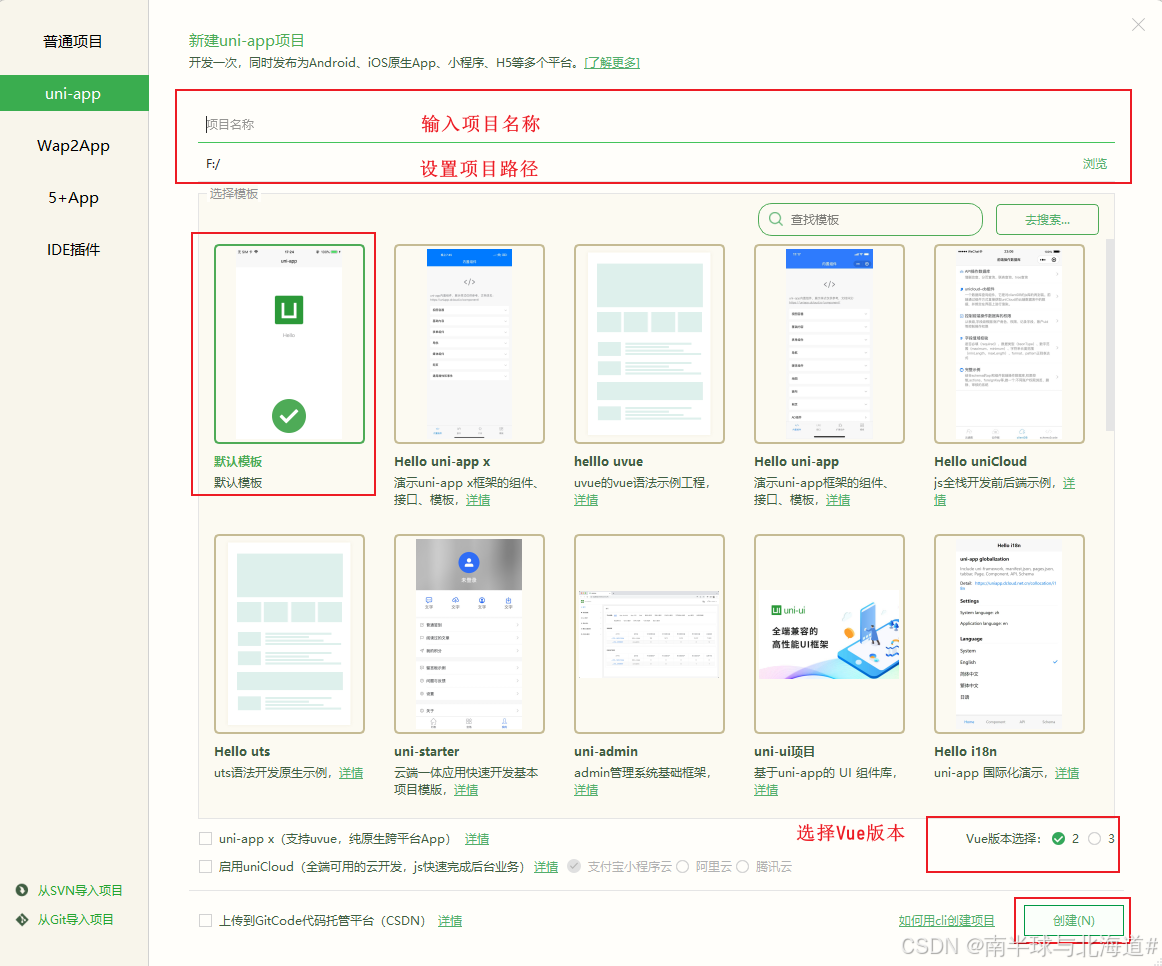Click the template list scrollbar
This screenshot has width=1162, height=966.
[x=1109, y=334]
